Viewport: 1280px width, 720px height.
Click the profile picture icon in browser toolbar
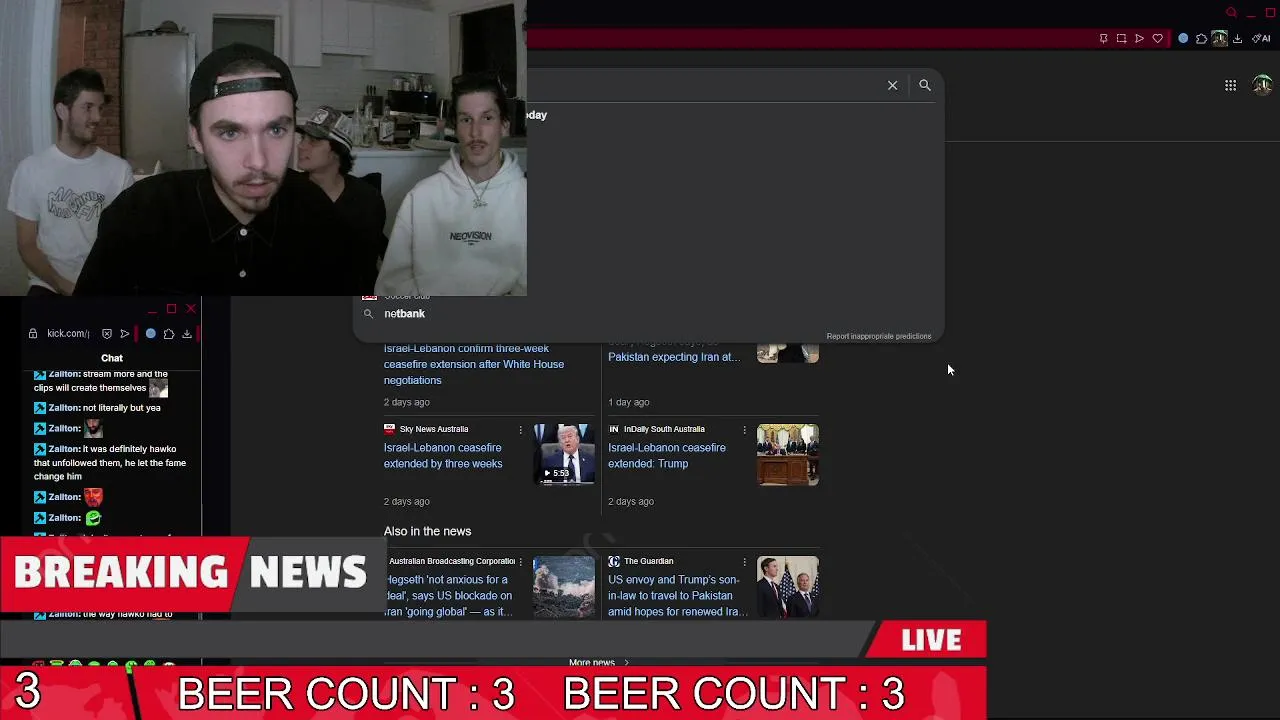(1219, 39)
